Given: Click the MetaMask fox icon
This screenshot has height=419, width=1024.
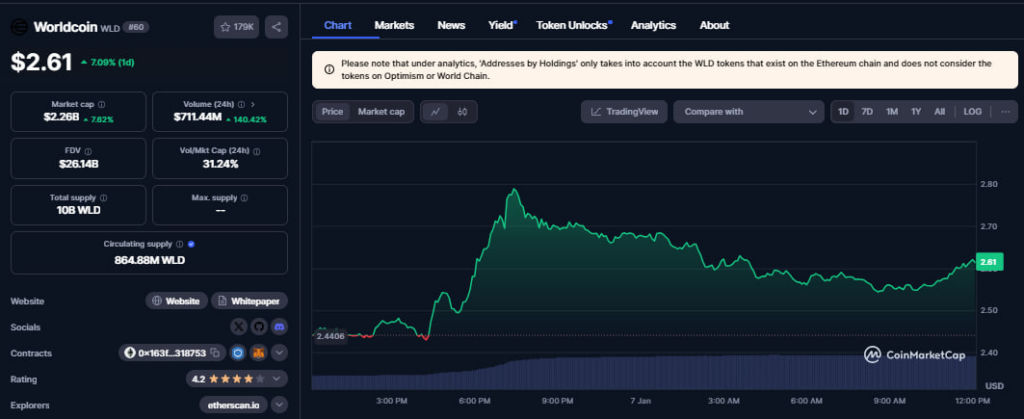Looking at the screenshot, I should coord(258,352).
